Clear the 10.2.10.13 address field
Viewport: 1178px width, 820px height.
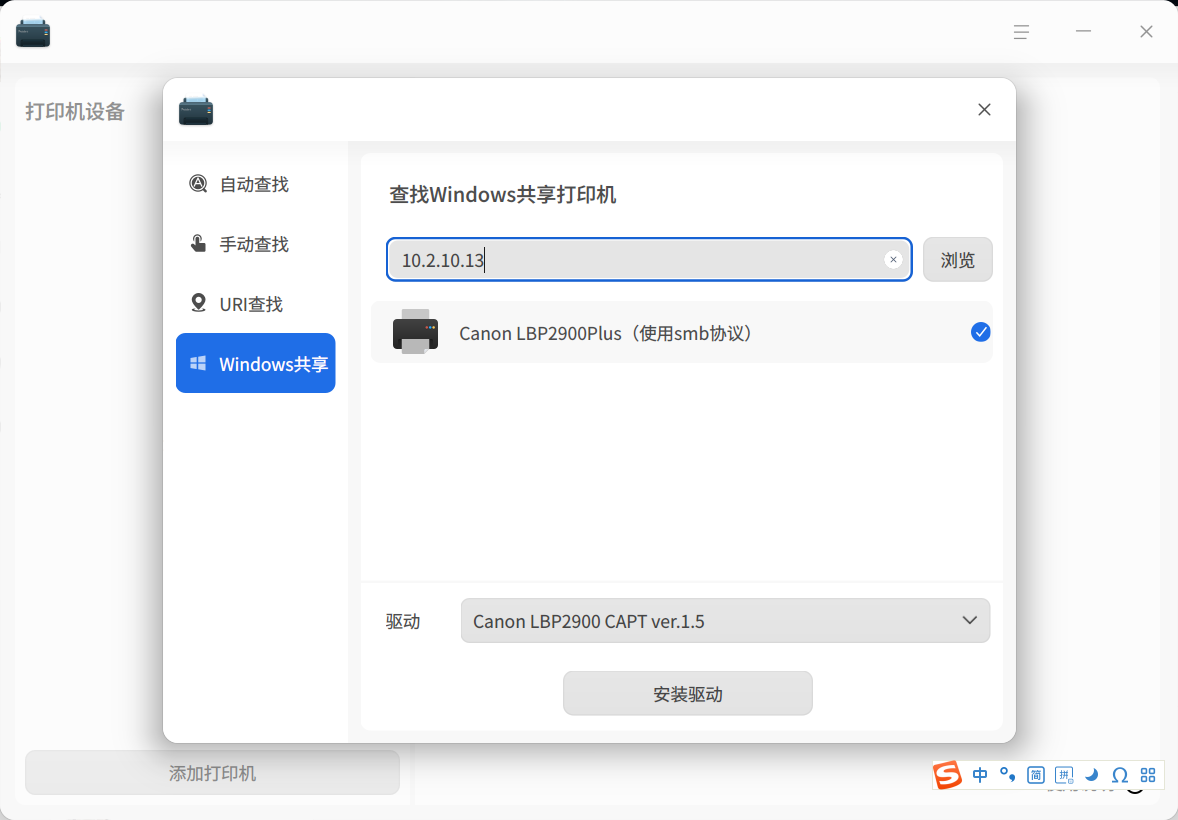coord(893,259)
